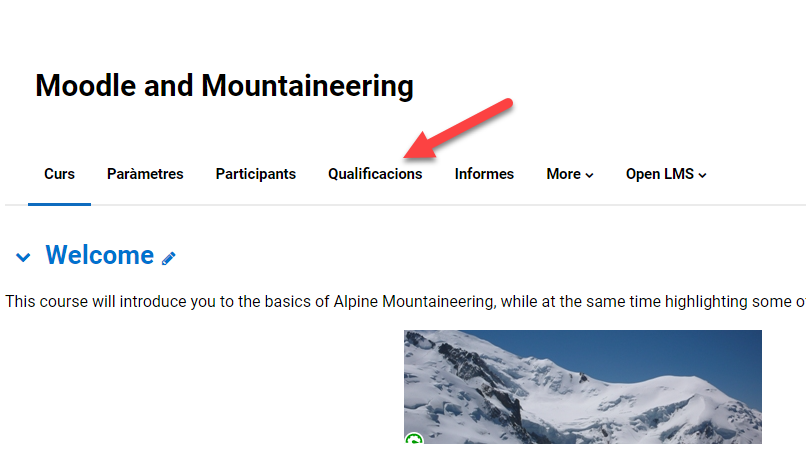Click the Moodle and Mountaineering course title

point(224,86)
